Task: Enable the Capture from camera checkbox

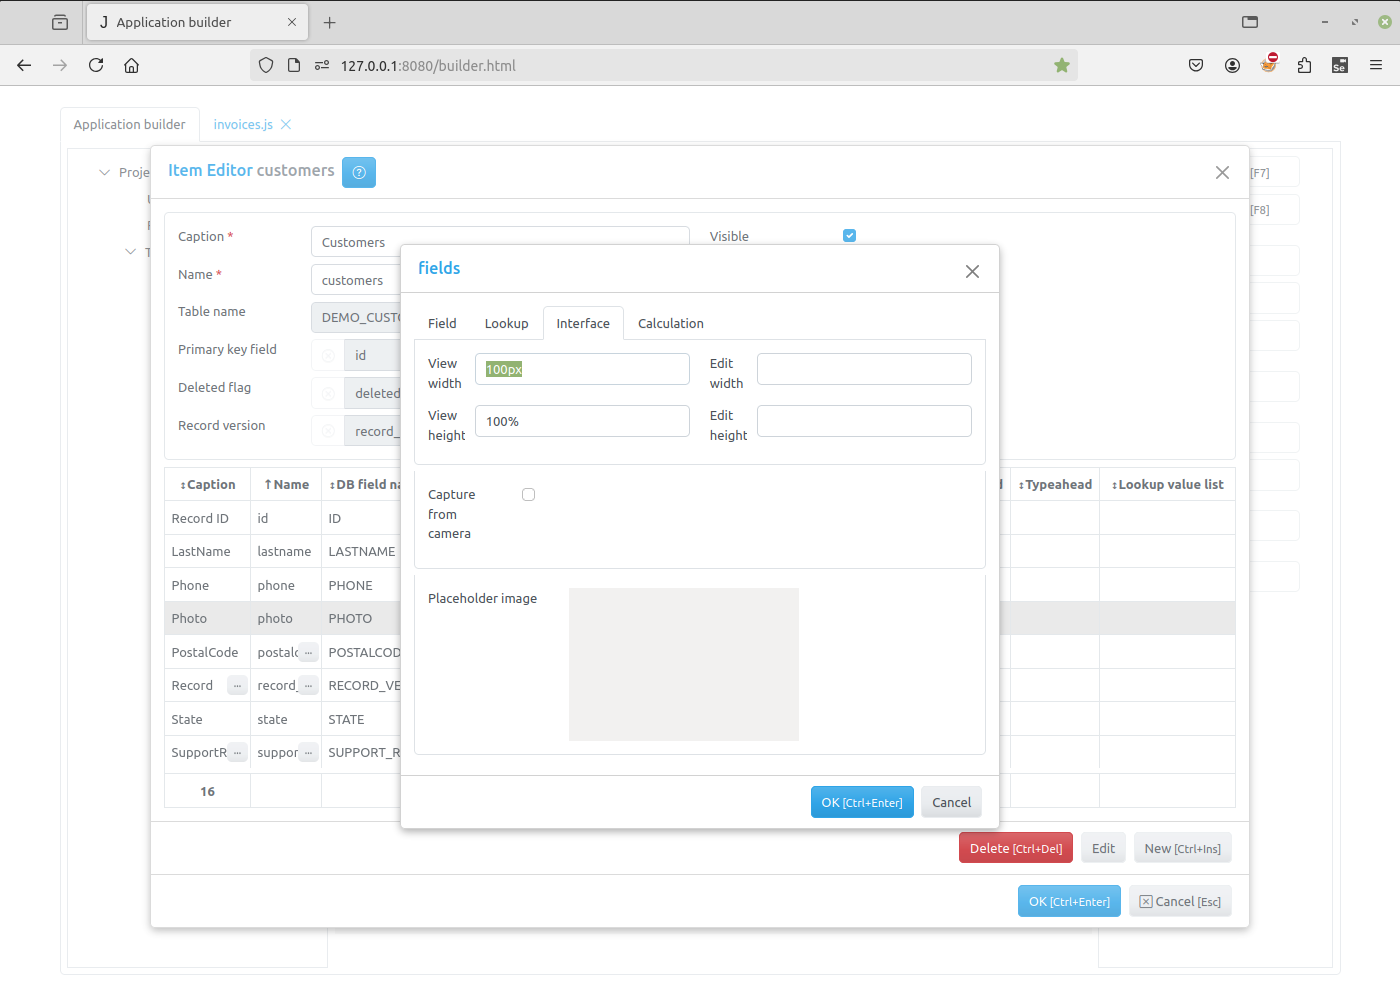Action: 528,494
